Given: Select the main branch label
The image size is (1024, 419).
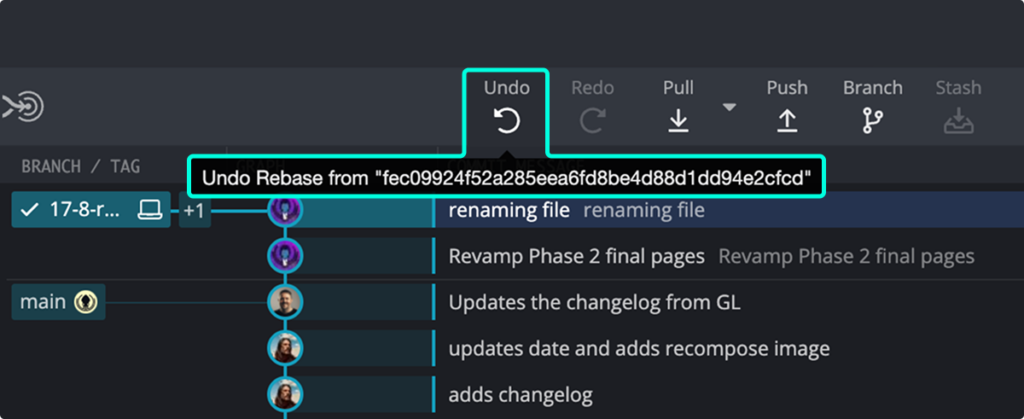Looking at the screenshot, I should pyautogui.click(x=43, y=302).
